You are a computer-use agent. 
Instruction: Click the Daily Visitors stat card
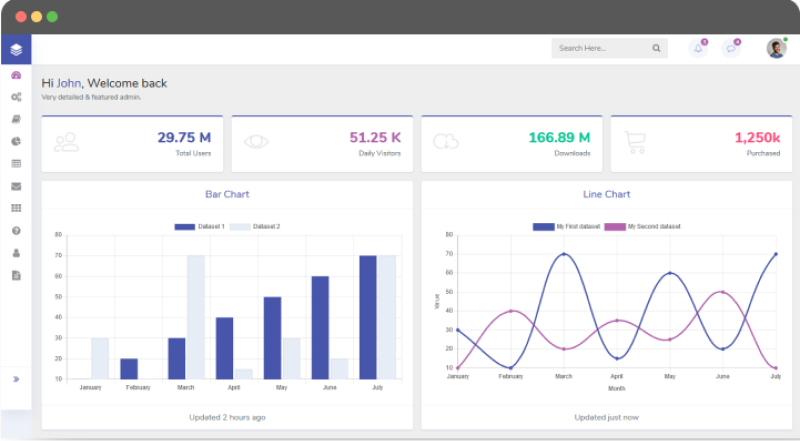coord(324,144)
